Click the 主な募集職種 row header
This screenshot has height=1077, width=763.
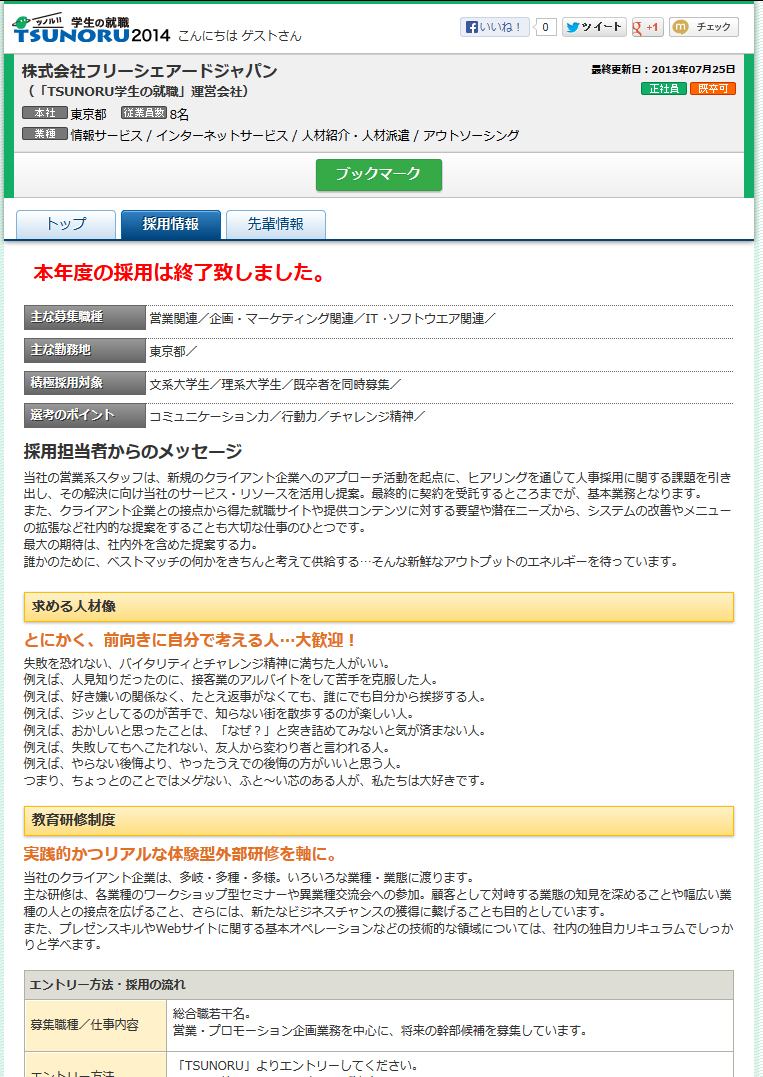85,317
